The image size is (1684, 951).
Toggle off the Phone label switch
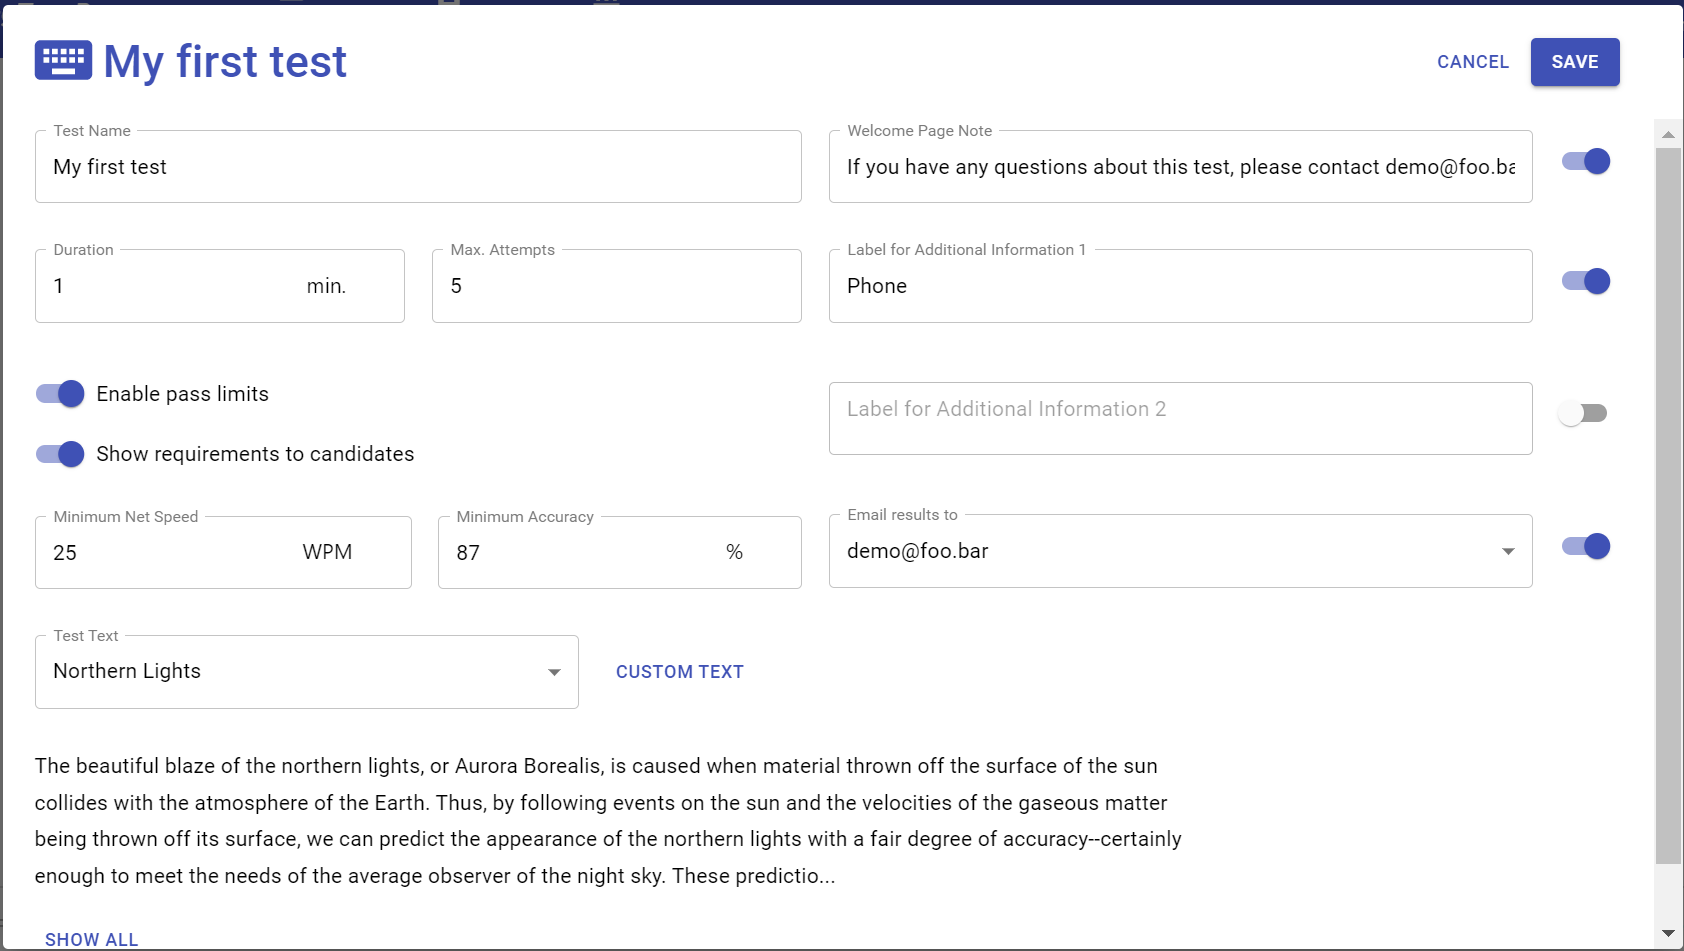pyautogui.click(x=1584, y=281)
